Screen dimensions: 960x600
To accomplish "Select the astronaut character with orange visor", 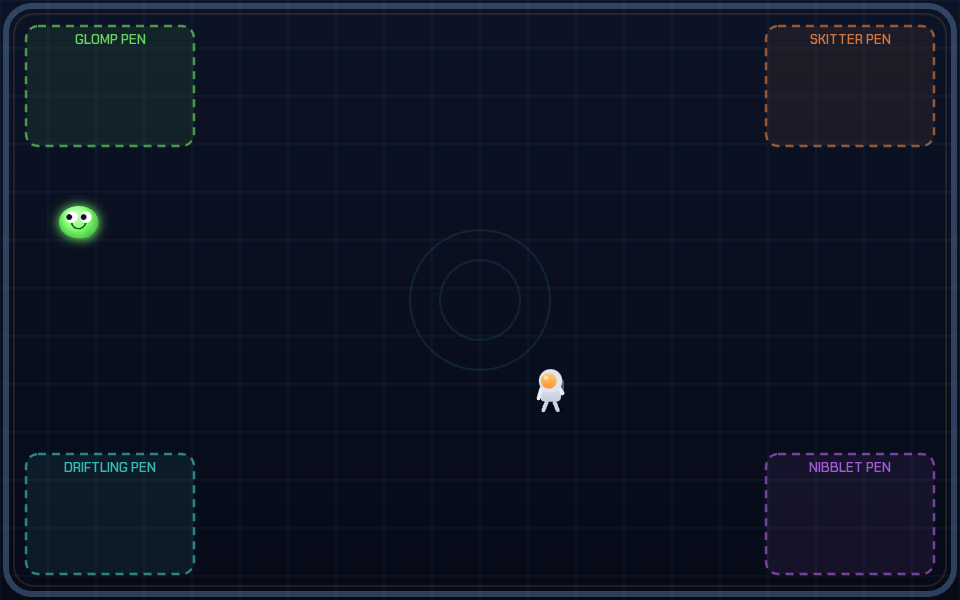I will 550,391.
